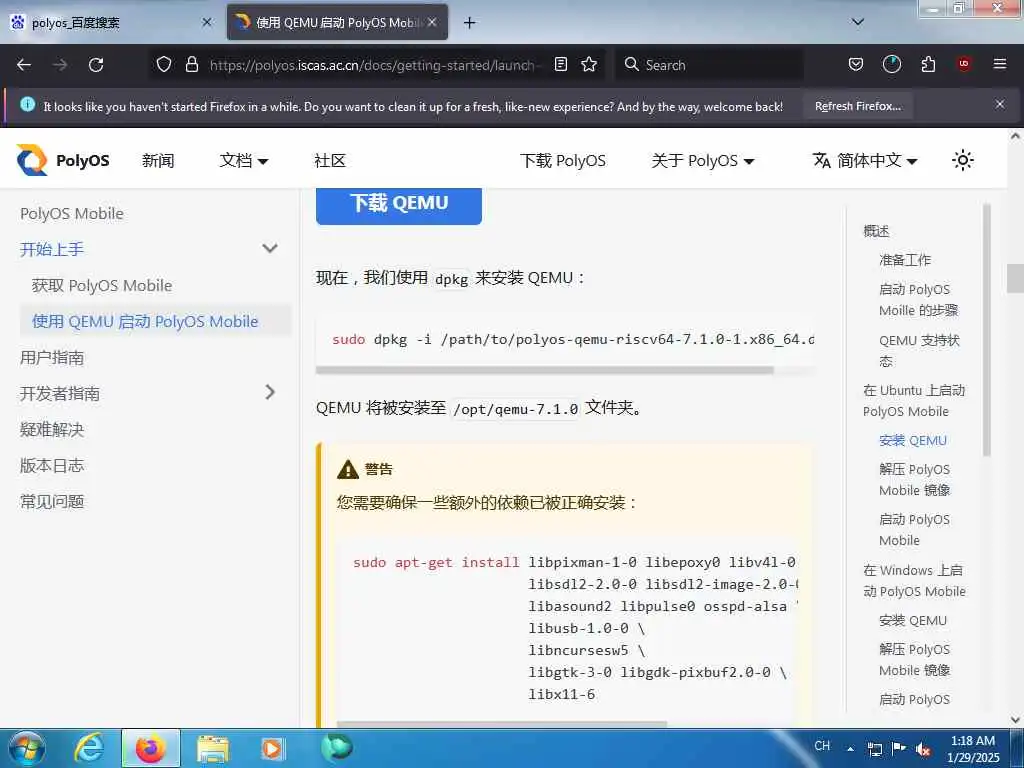Click the muted volume tray icon
This screenshot has width=1024, height=768.
point(923,749)
